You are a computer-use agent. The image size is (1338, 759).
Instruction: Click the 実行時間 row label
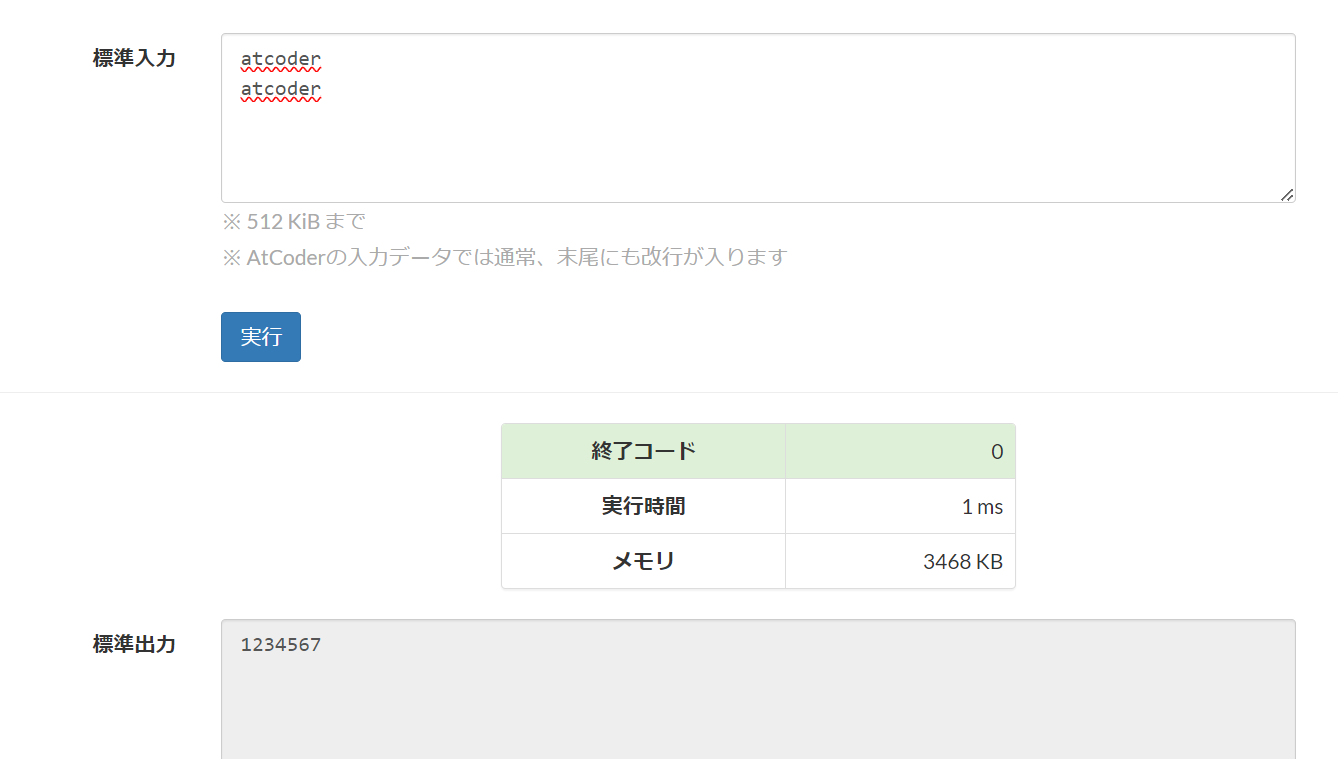(x=643, y=505)
